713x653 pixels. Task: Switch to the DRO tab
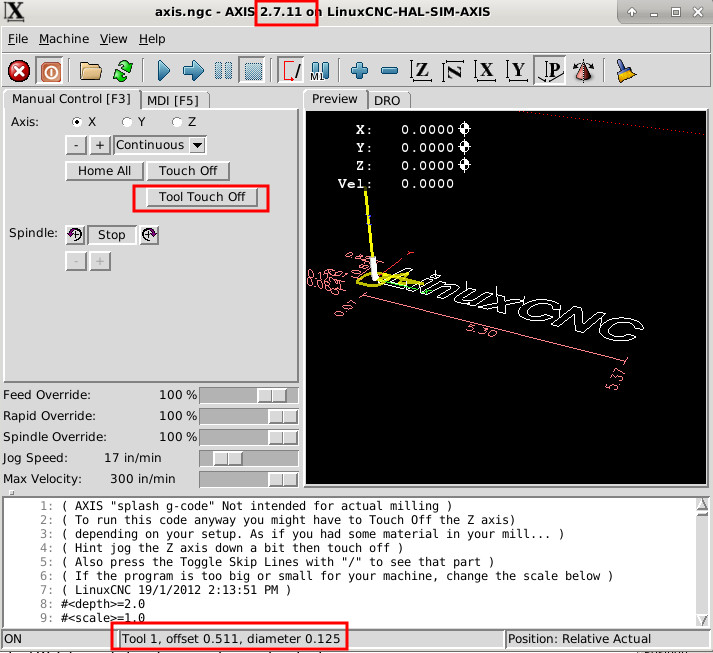pyautogui.click(x=387, y=100)
